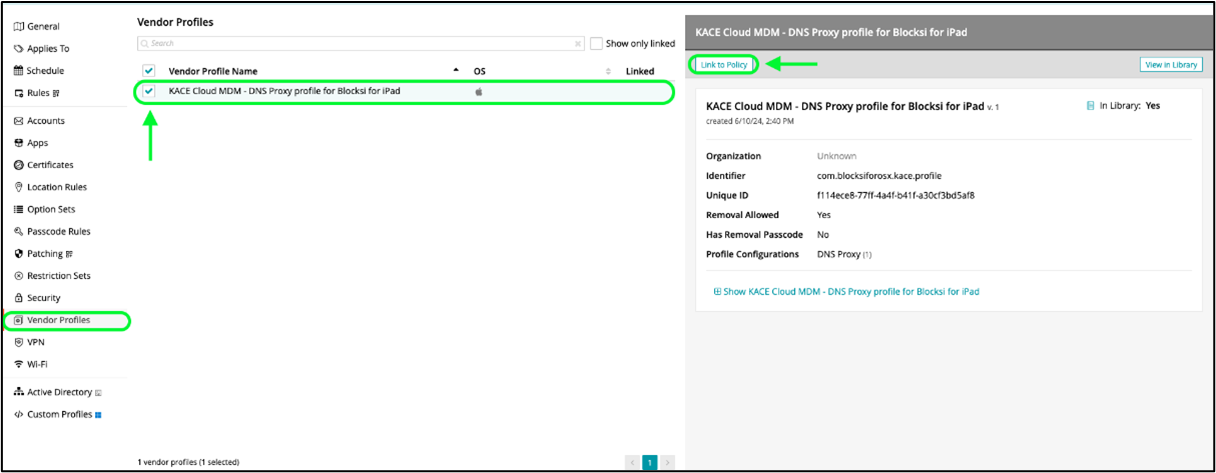Click the Passcode Rules icon
The height and width of the screenshot is (473, 1216).
tap(19, 231)
